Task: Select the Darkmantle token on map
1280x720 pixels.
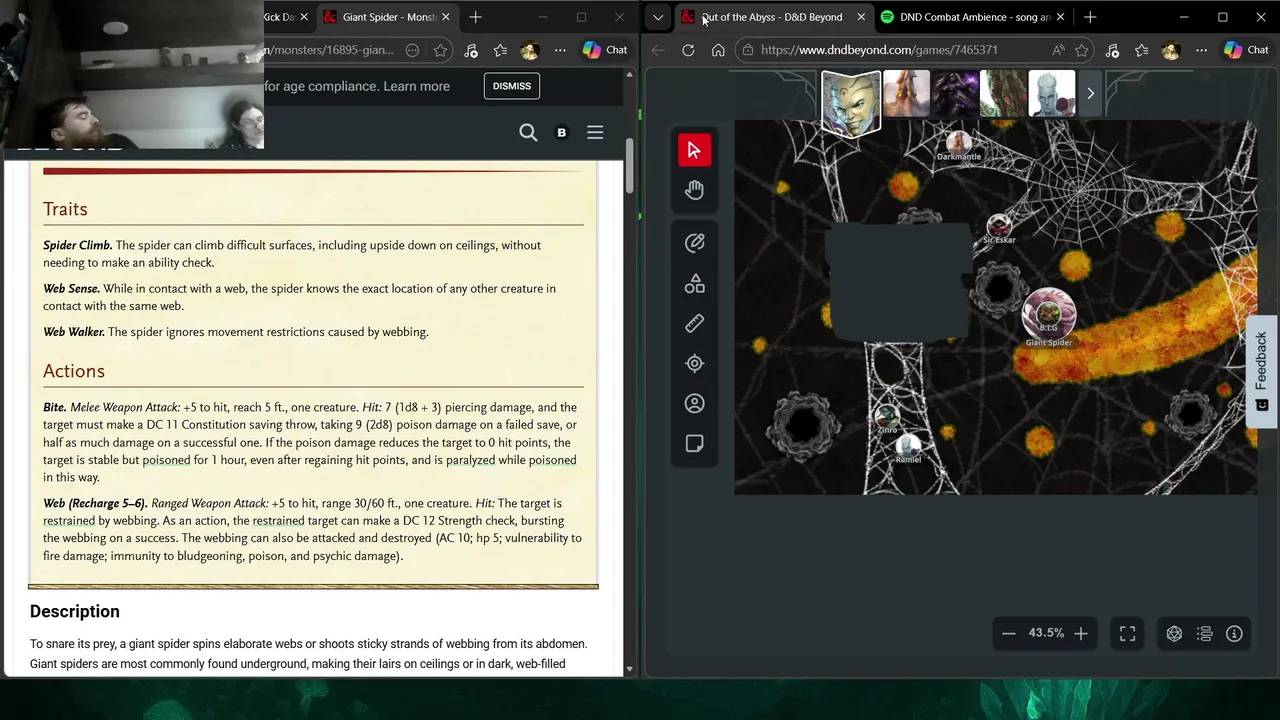Action: point(959,143)
